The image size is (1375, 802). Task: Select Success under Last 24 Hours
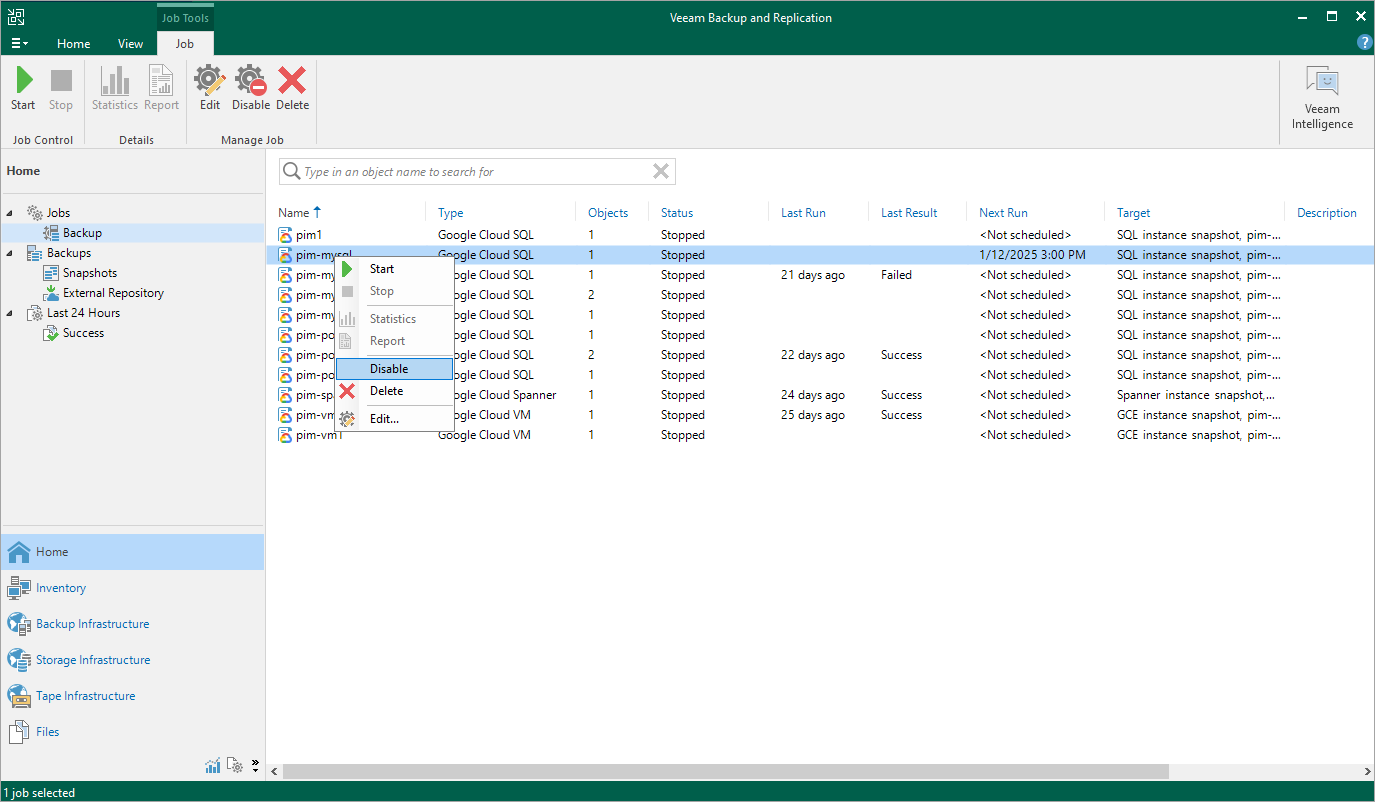click(x=83, y=333)
